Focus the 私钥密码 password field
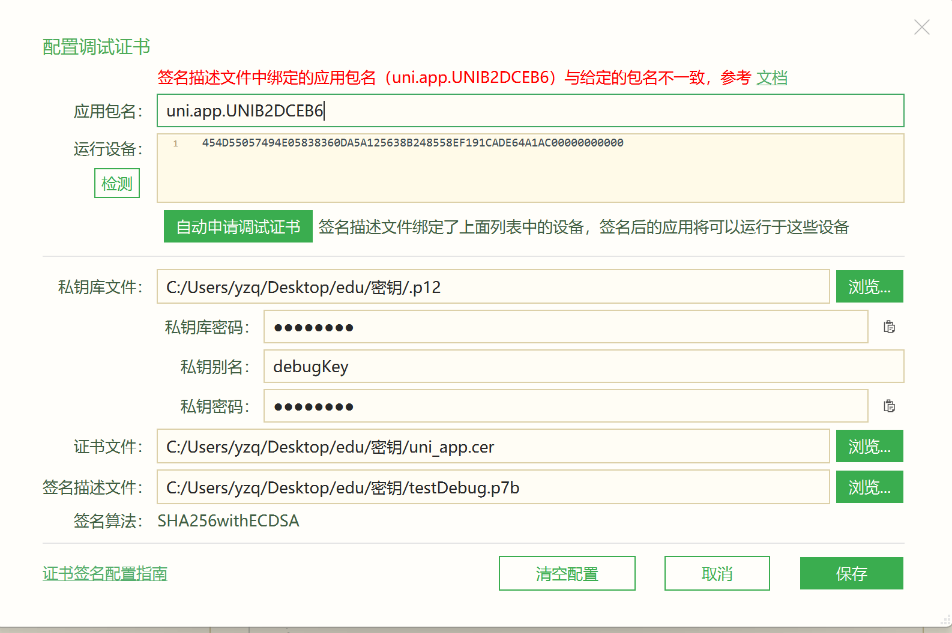Screen dimensions: 952x633 [566, 406]
